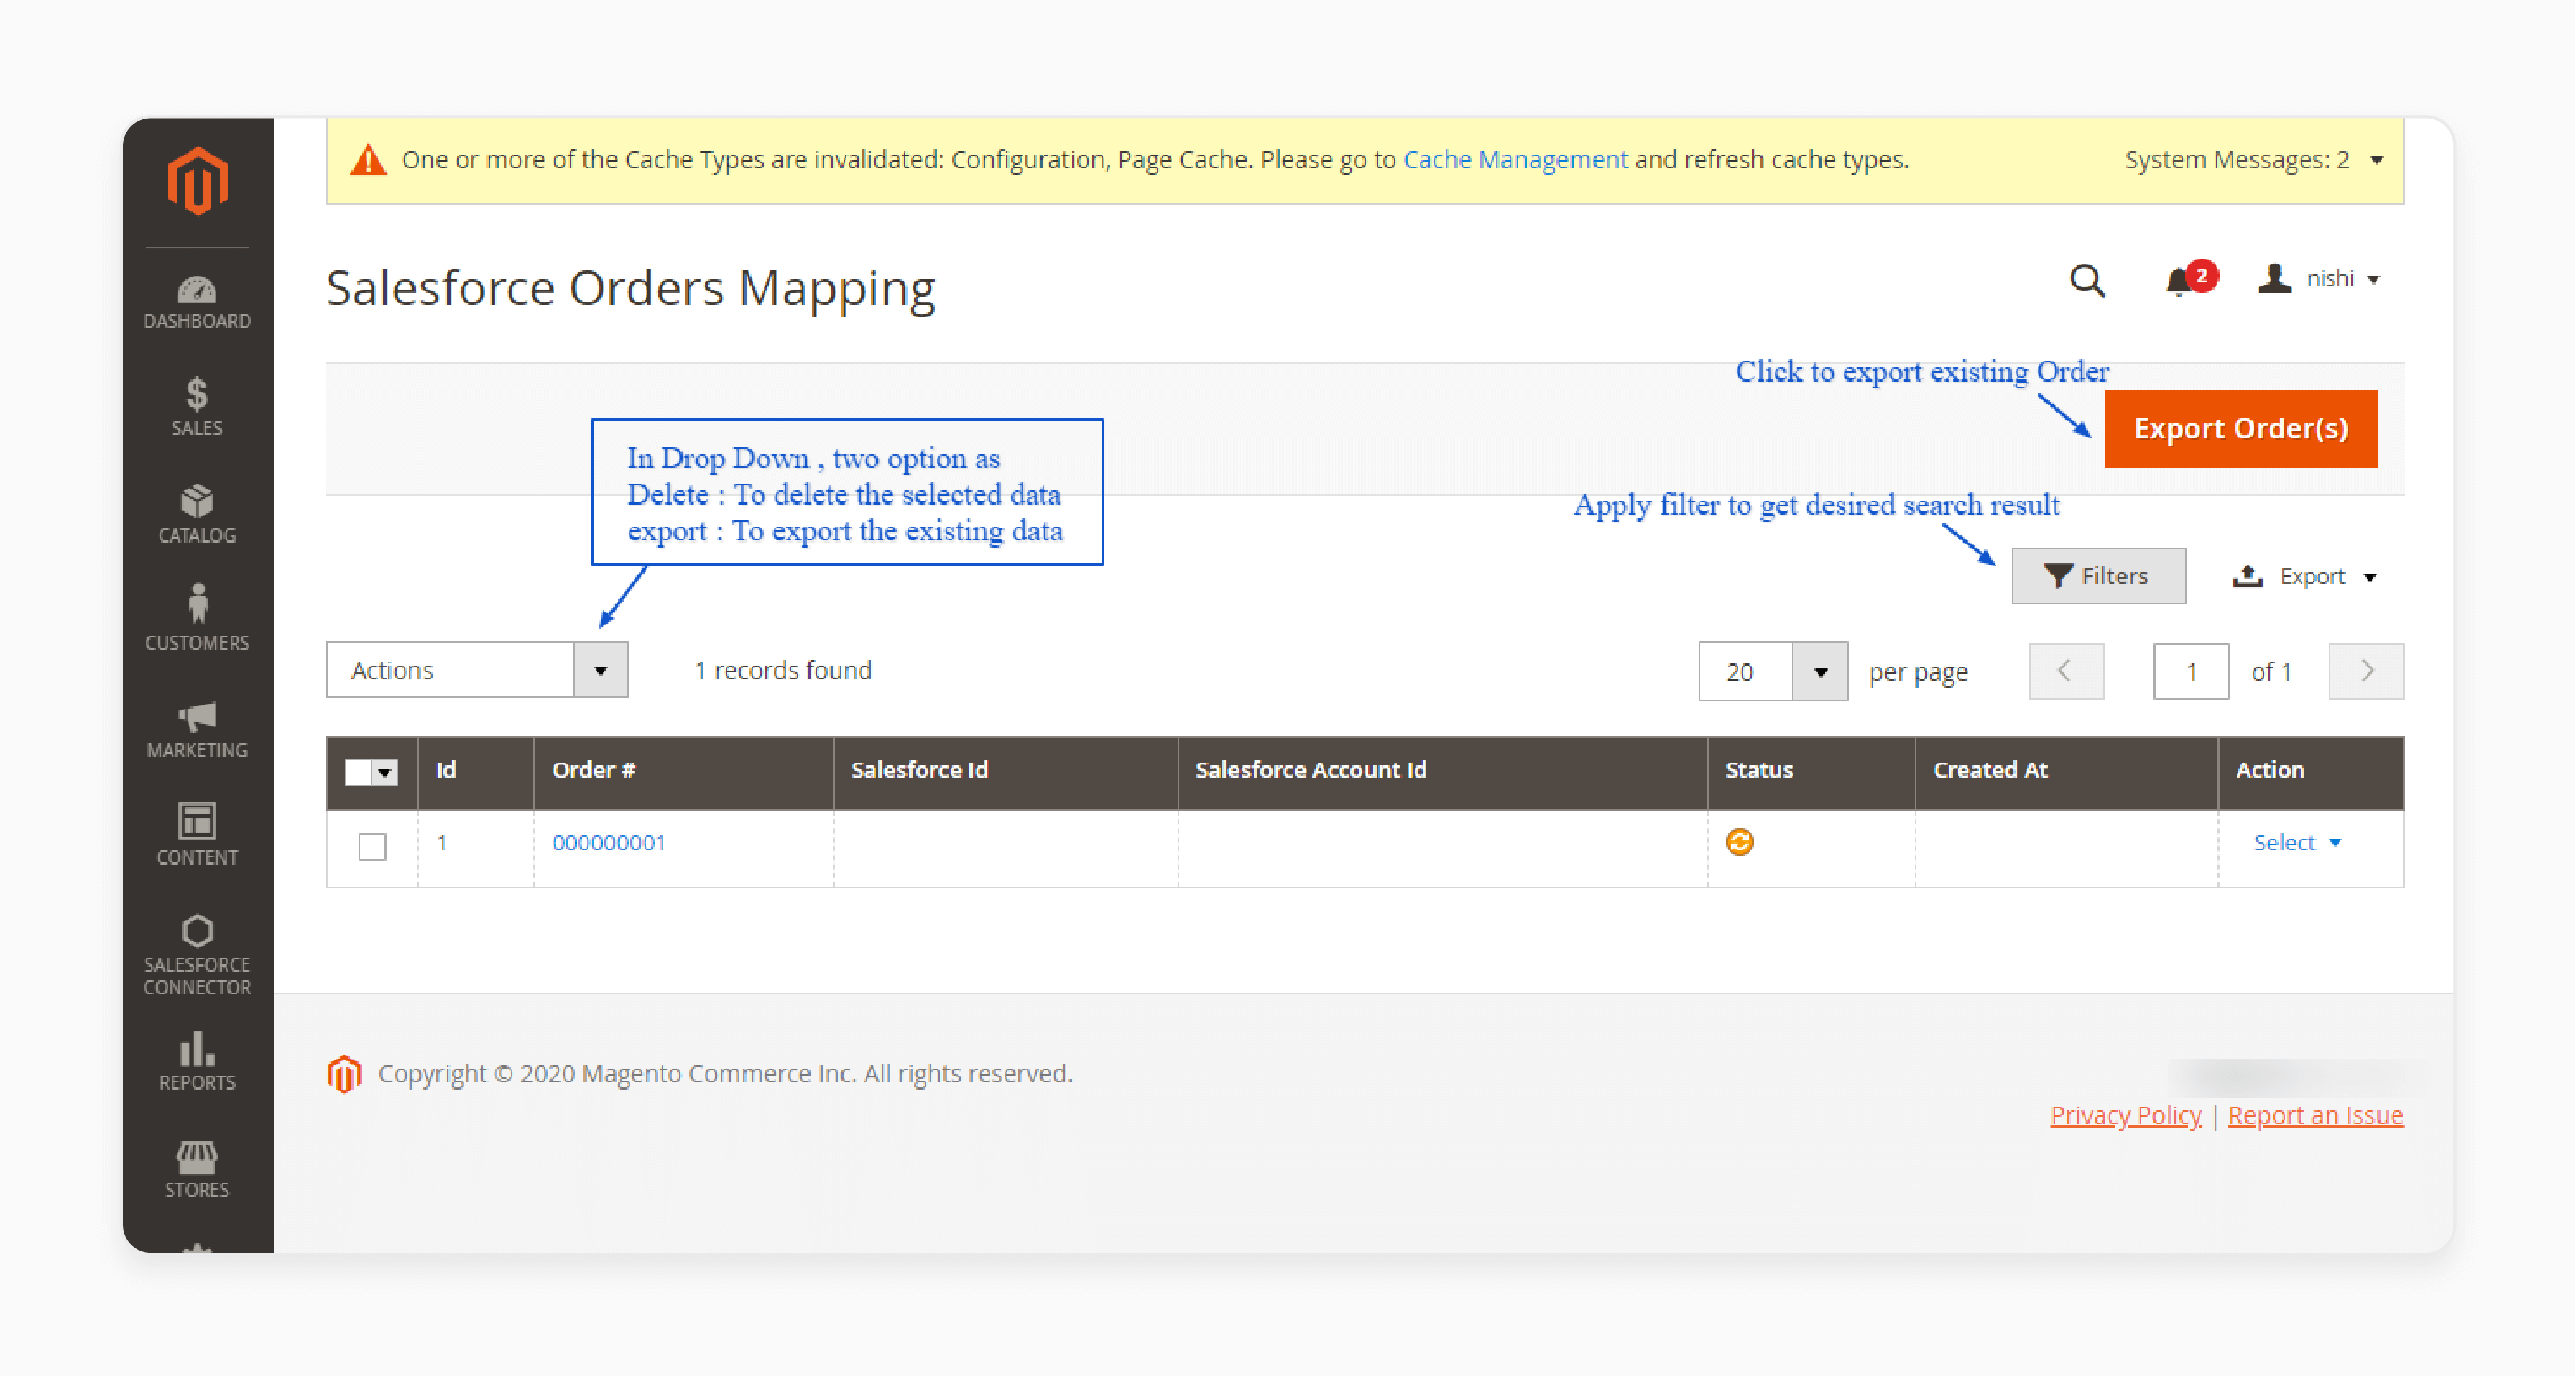Image resolution: width=2576 pixels, height=1377 pixels.
Task: Open the Content menu in the sidebar
Action: (197, 835)
